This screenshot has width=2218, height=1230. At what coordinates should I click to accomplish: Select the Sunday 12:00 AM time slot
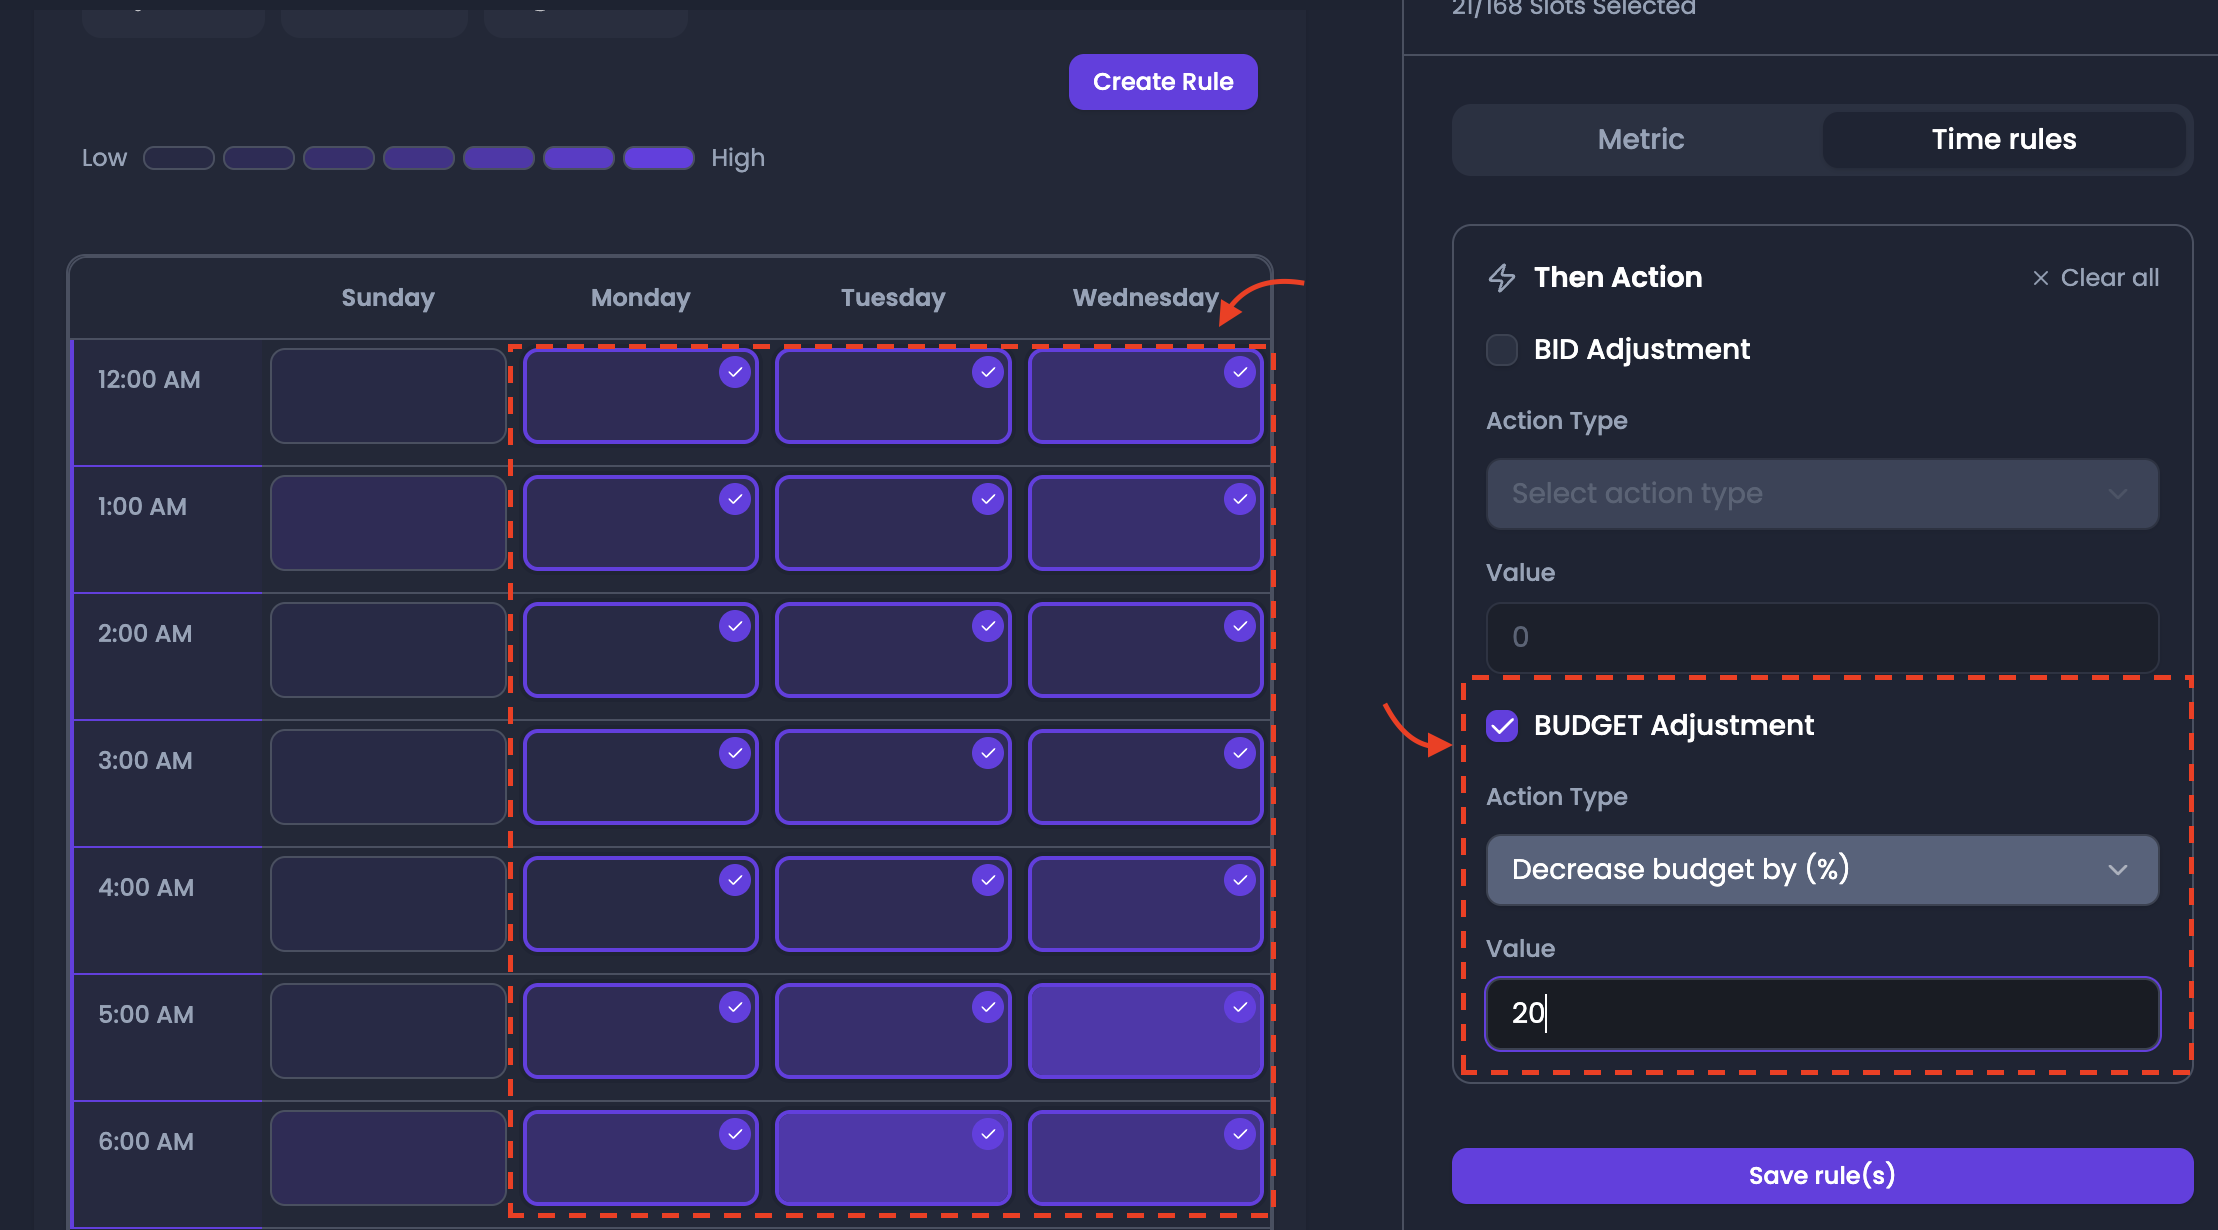click(388, 396)
